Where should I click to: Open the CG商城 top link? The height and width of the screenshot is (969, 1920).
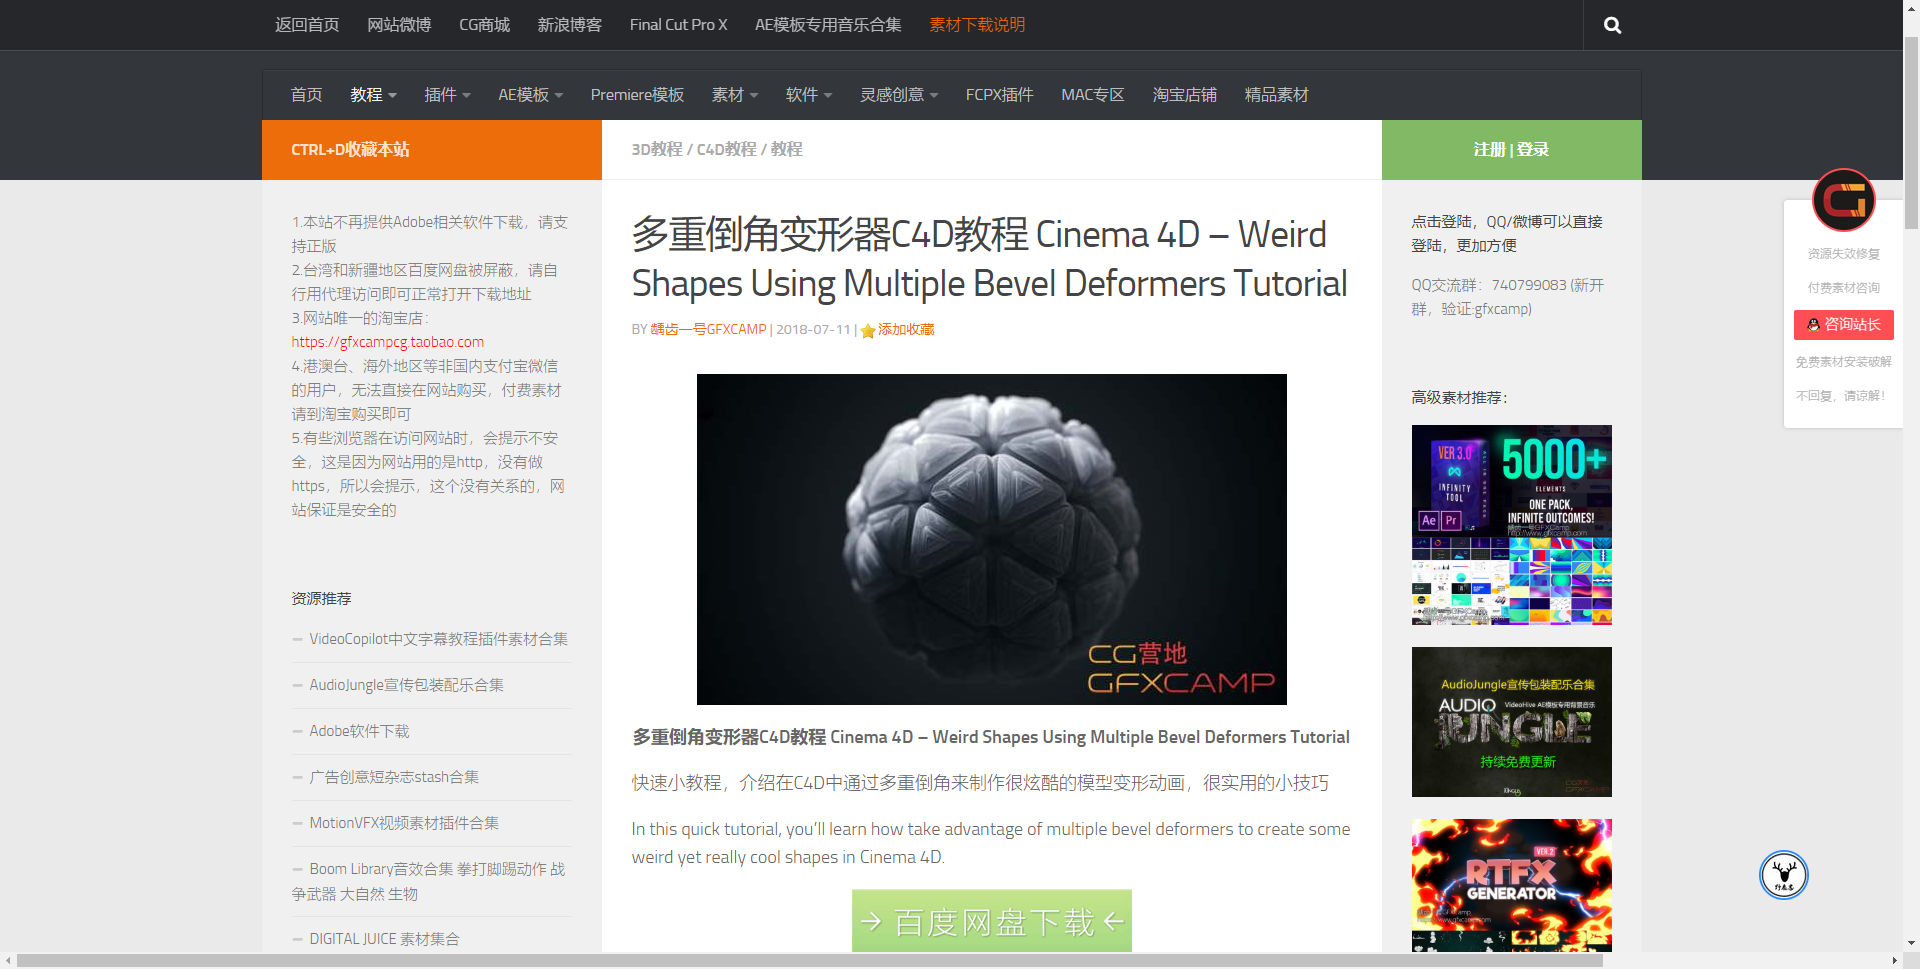484,25
